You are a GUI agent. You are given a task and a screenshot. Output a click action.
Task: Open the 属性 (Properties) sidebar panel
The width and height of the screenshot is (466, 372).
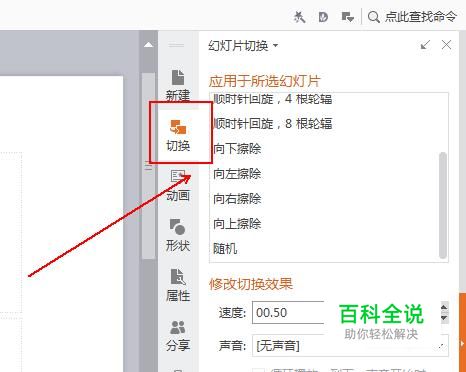click(x=178, y=285)
